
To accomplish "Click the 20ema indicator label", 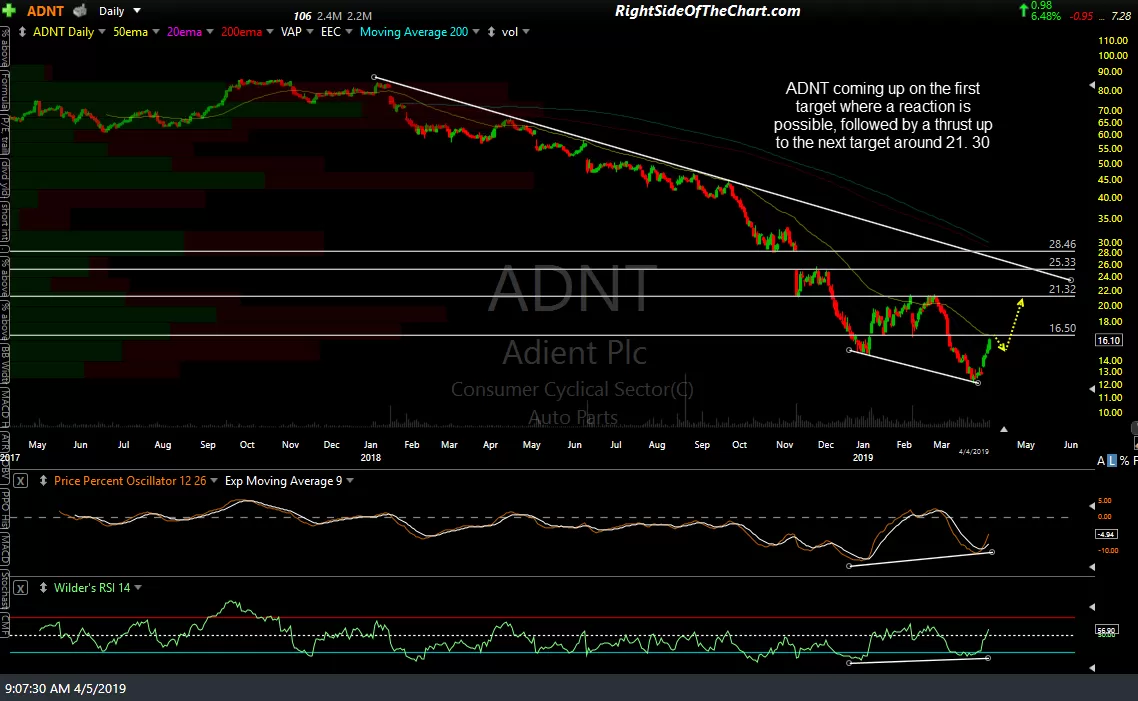I will pos(184,32).
